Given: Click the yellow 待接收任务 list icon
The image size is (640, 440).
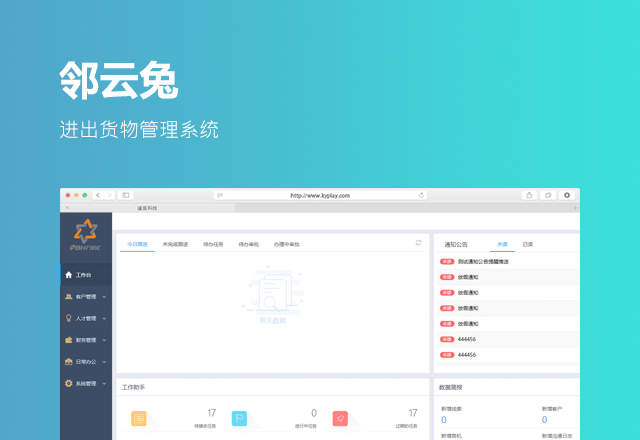Looking at the screenshot, I should [139, 418].
